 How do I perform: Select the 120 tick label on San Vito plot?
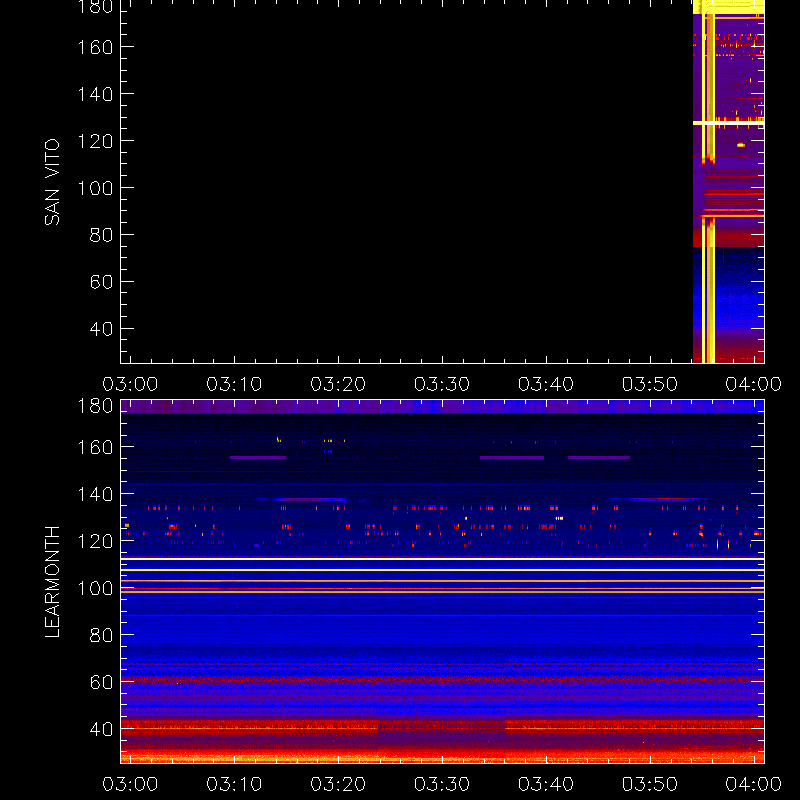95,141
